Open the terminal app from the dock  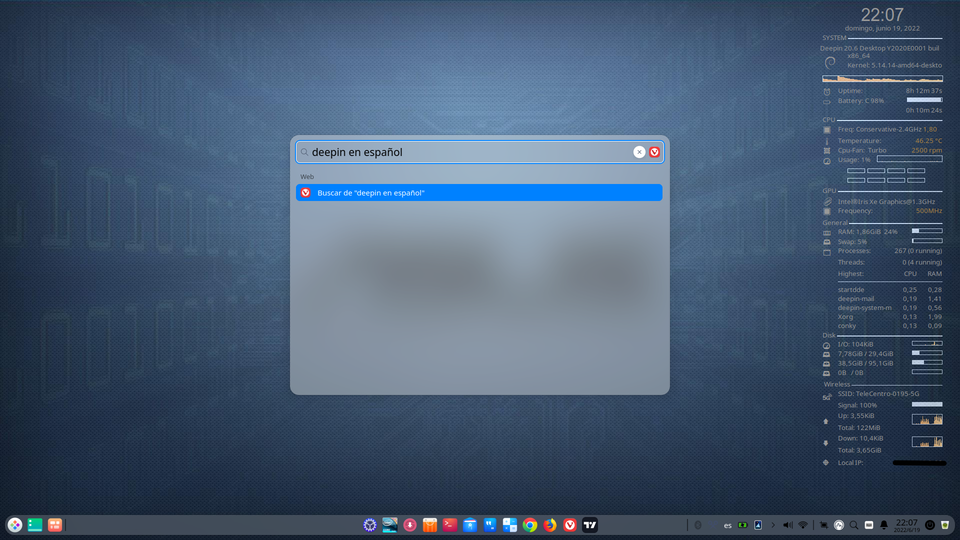coord(450,525)
